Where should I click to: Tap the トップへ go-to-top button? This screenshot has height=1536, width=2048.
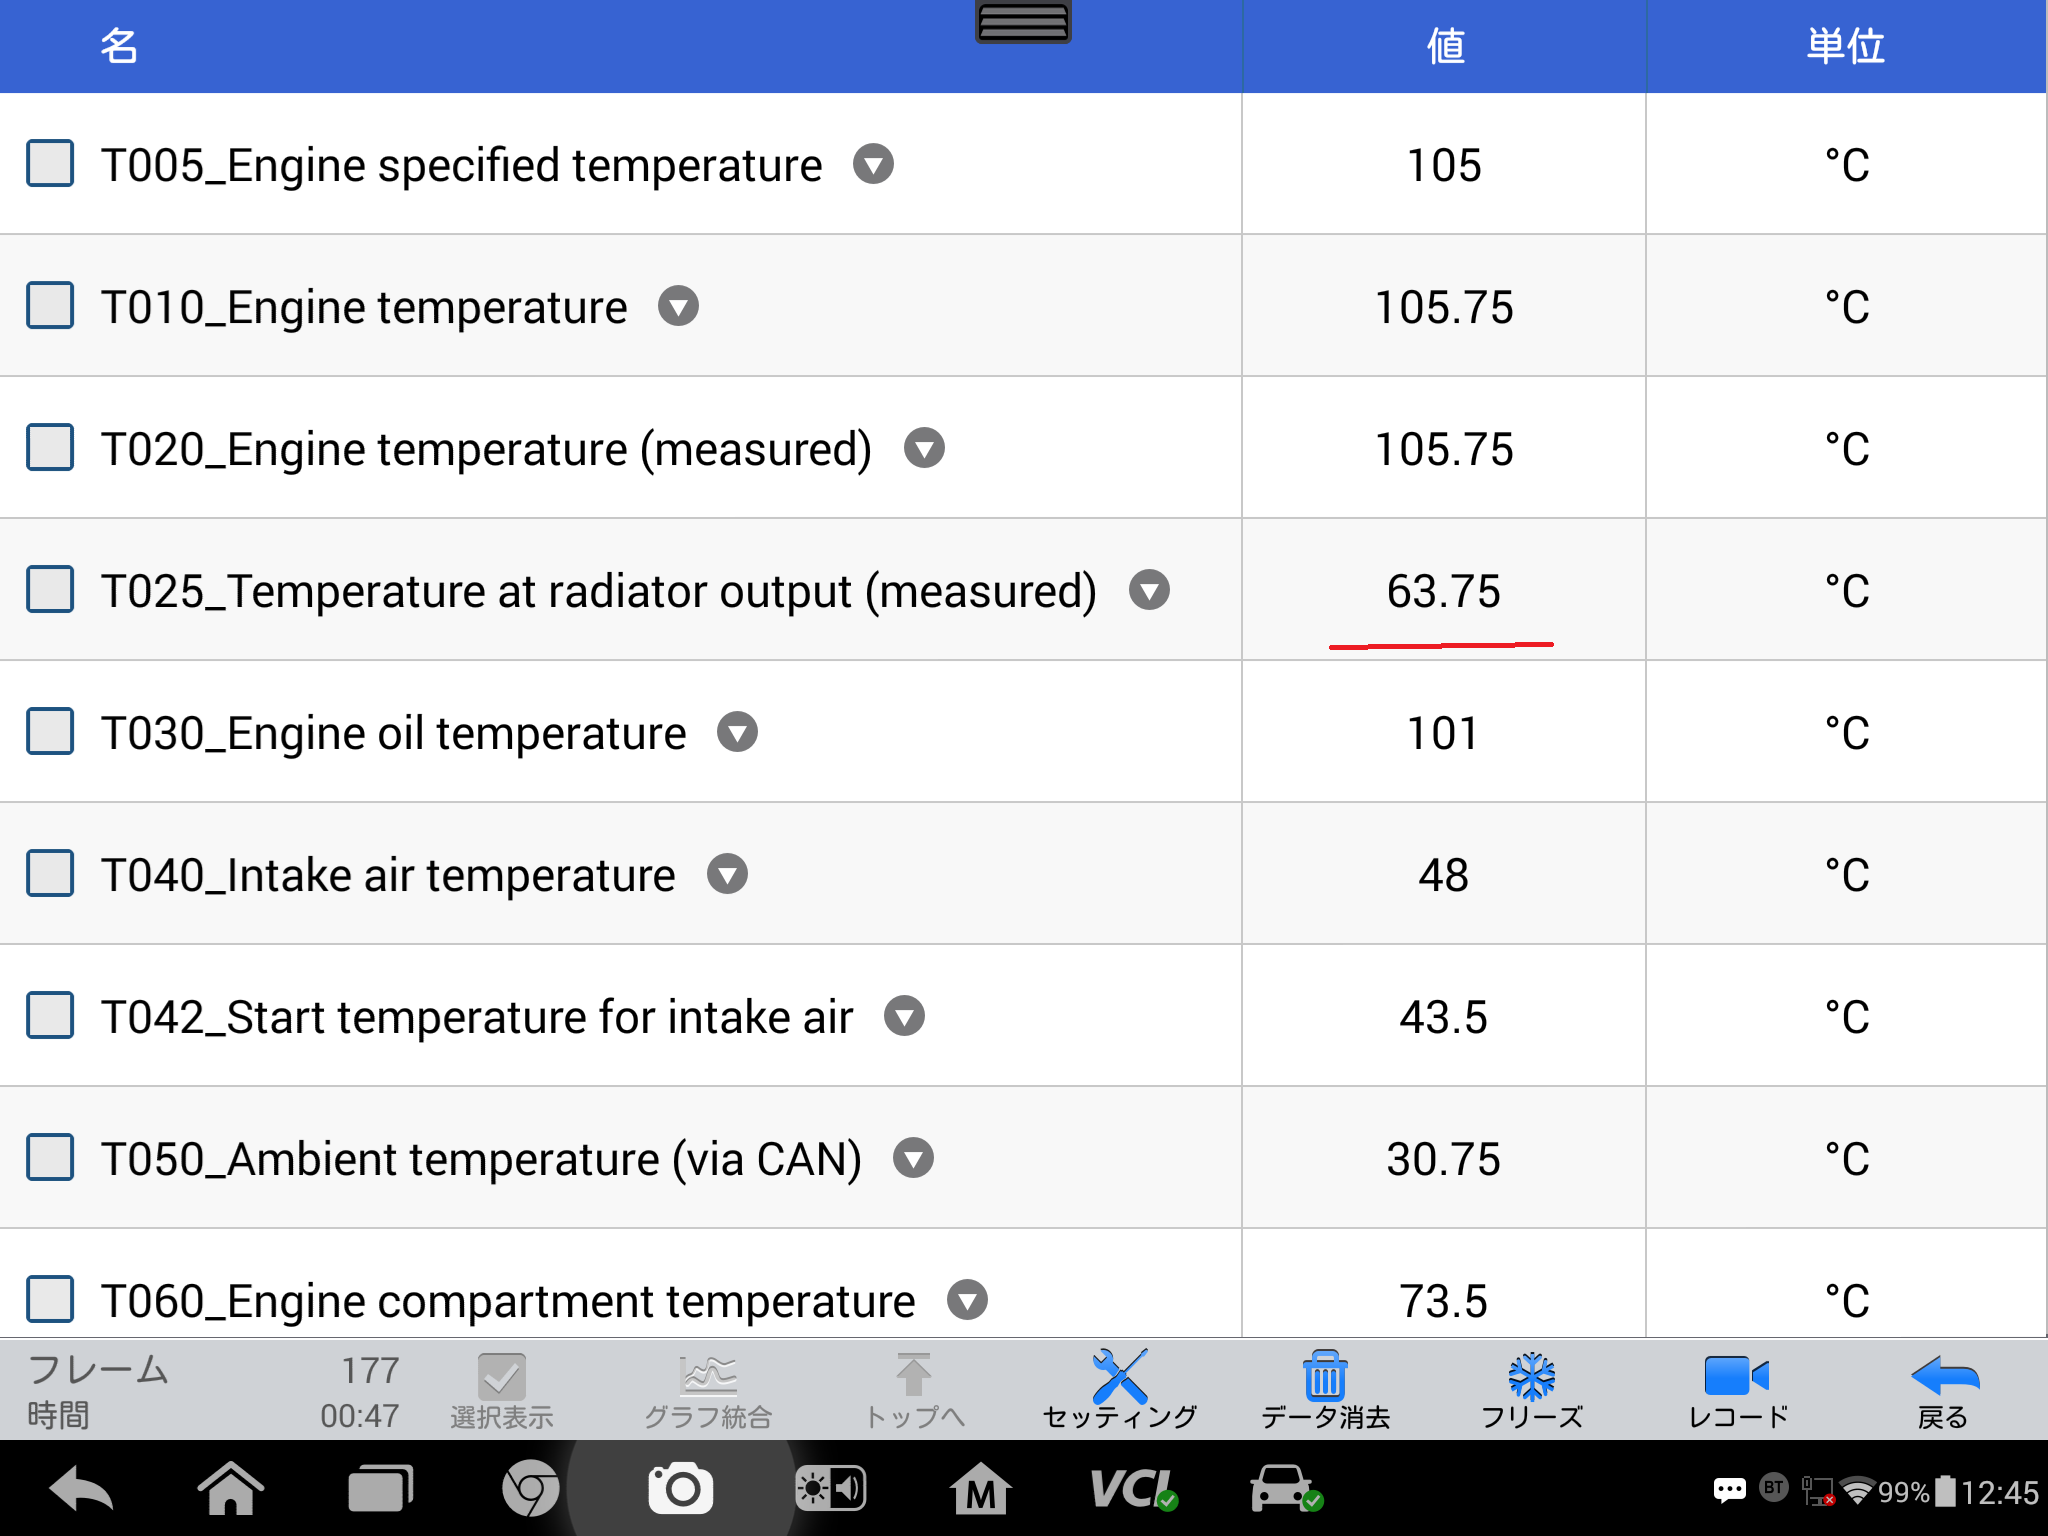(913, 1390)
